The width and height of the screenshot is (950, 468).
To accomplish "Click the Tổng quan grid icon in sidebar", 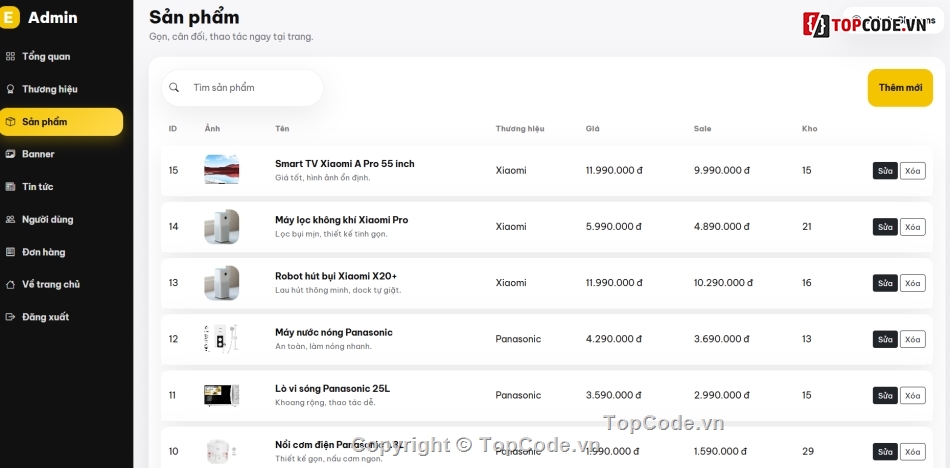I will pyautogui.click(x=10, y=56).
